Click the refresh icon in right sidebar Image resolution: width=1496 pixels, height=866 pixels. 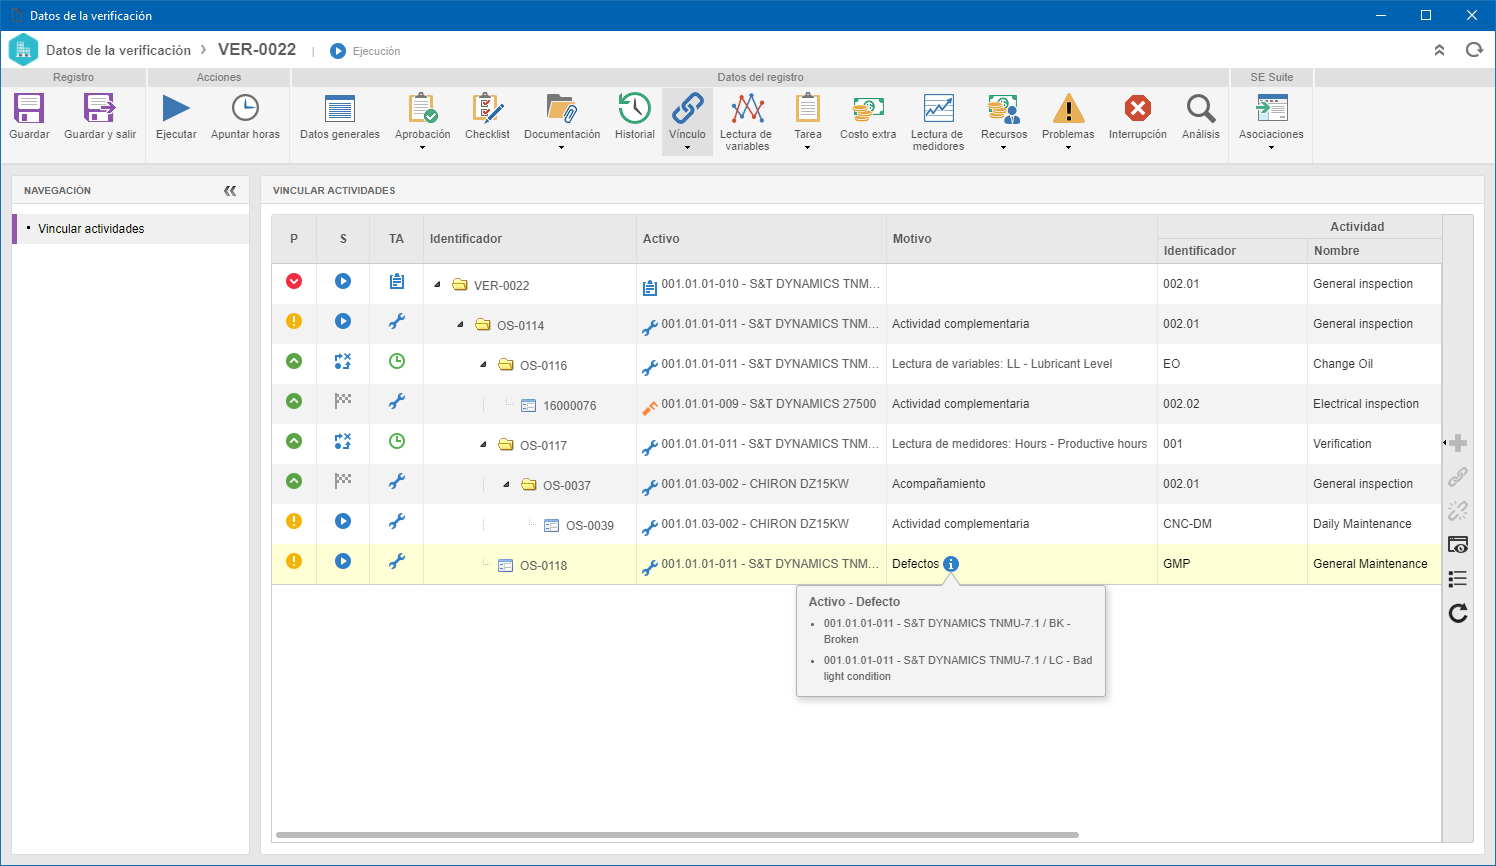tap(1458, 613)
